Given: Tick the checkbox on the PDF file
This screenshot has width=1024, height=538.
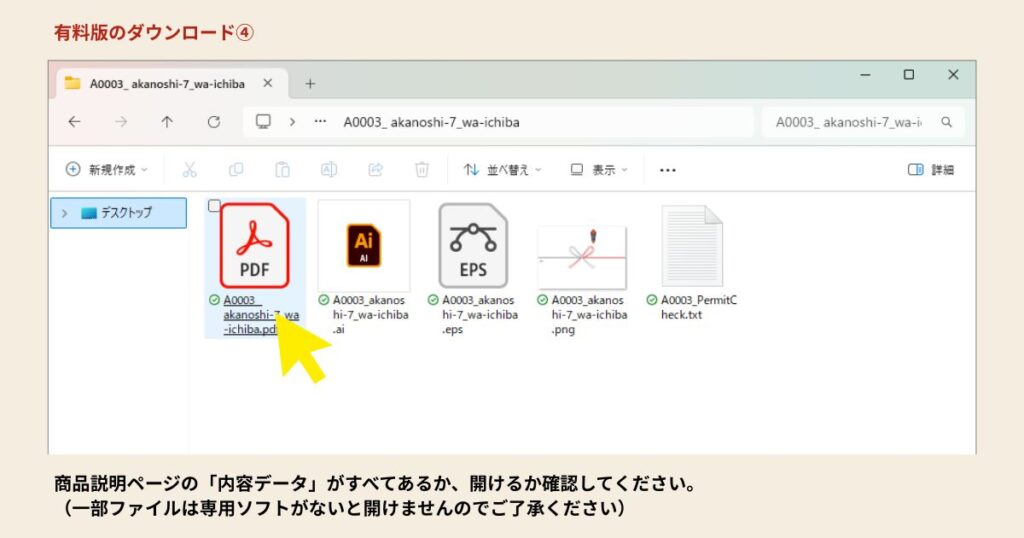Looking at the screenshot, I should click(214, 206).
